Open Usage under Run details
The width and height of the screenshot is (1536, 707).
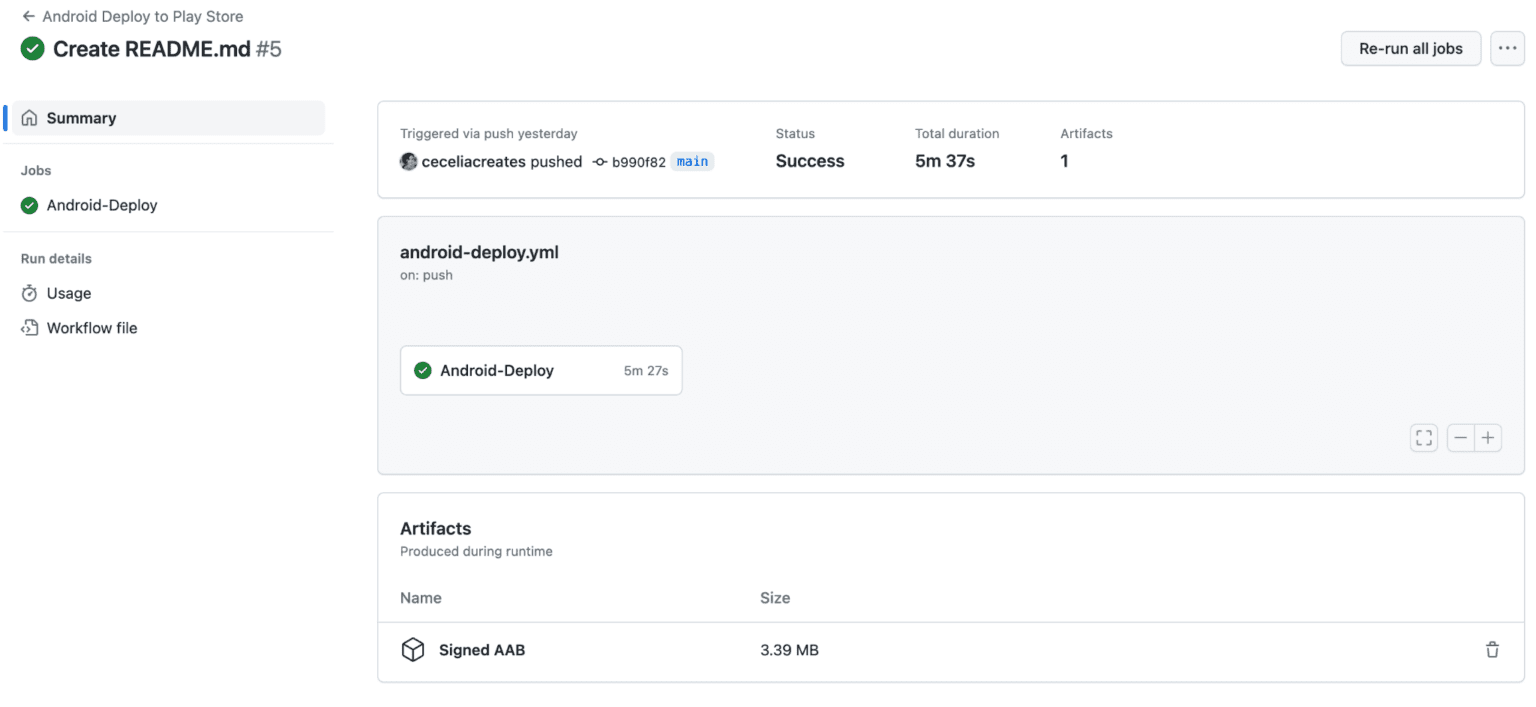(67, 293)
